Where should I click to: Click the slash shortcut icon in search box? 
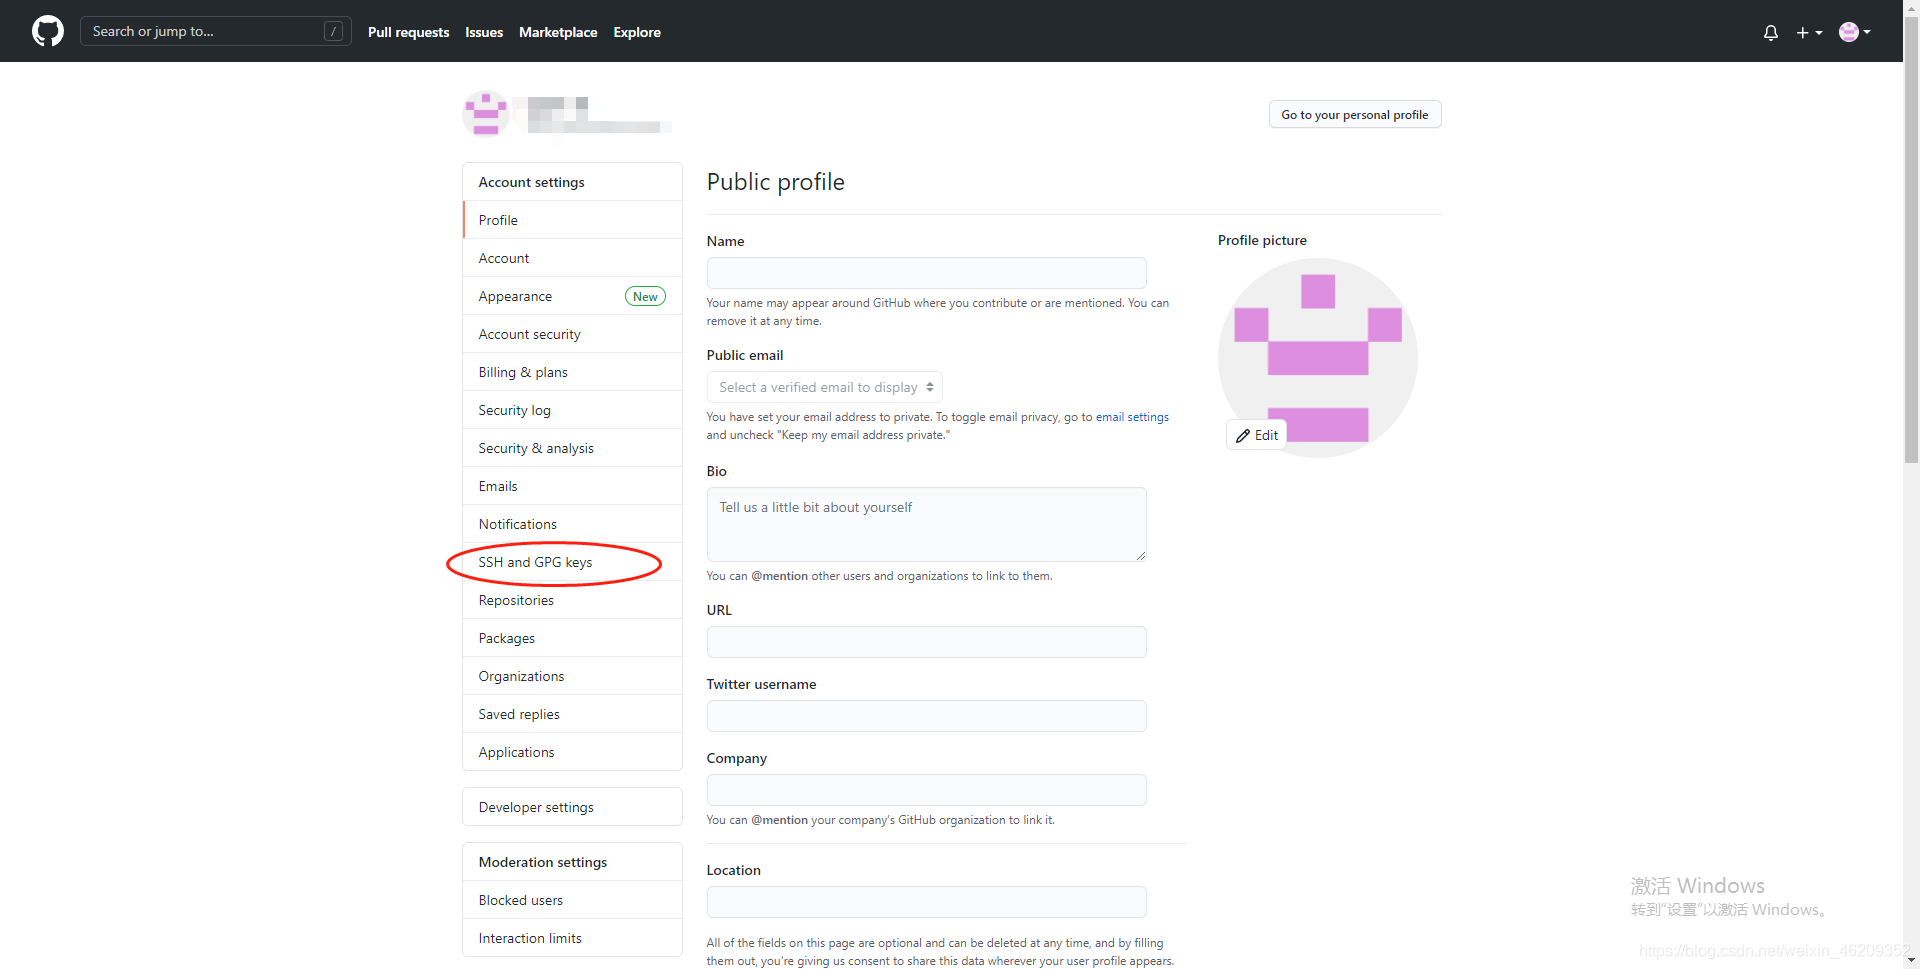pyautogui.click(x=334, y=31)
